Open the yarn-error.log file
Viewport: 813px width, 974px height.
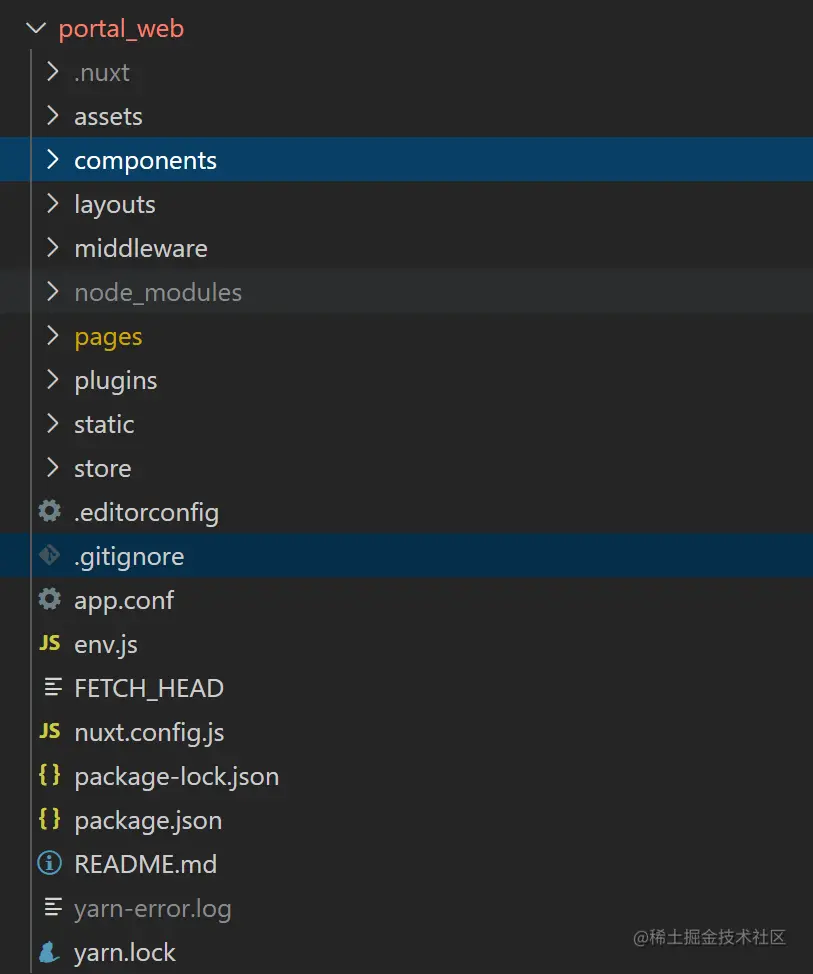152,908
